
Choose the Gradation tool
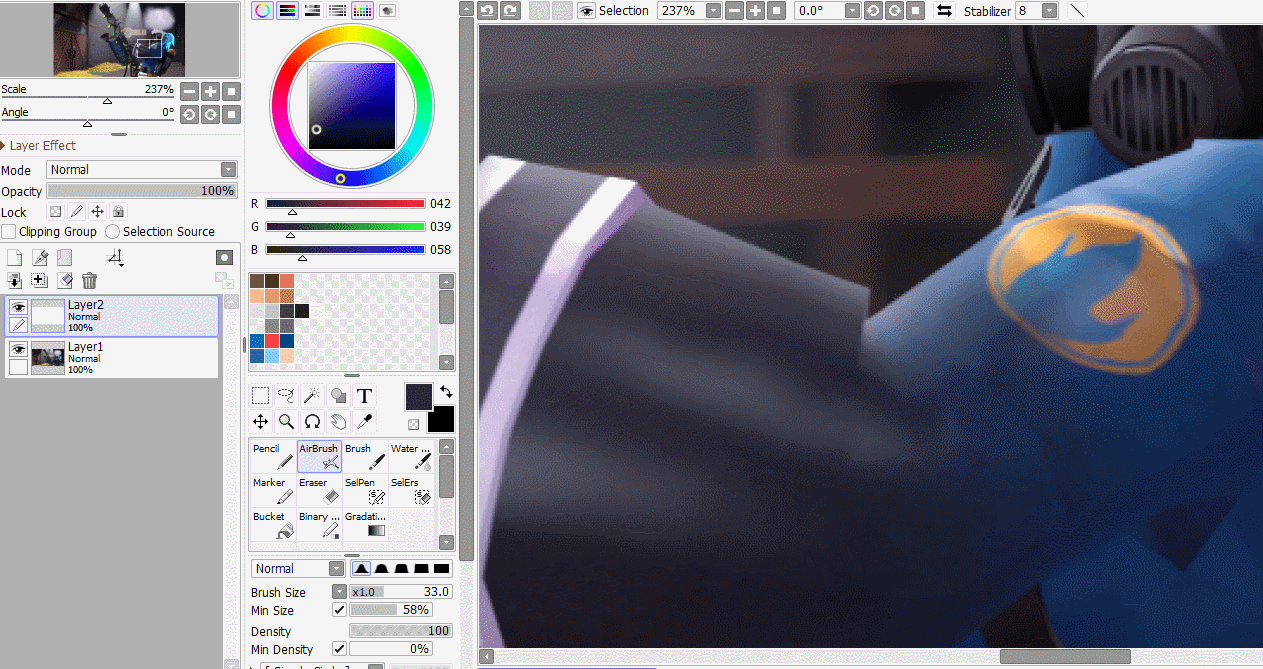click(365, 525)
